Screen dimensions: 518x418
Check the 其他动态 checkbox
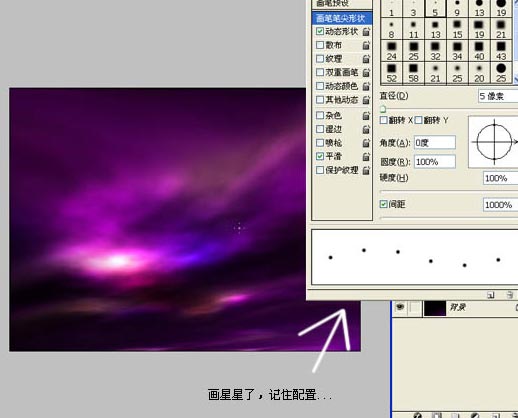tap(320, 100)
